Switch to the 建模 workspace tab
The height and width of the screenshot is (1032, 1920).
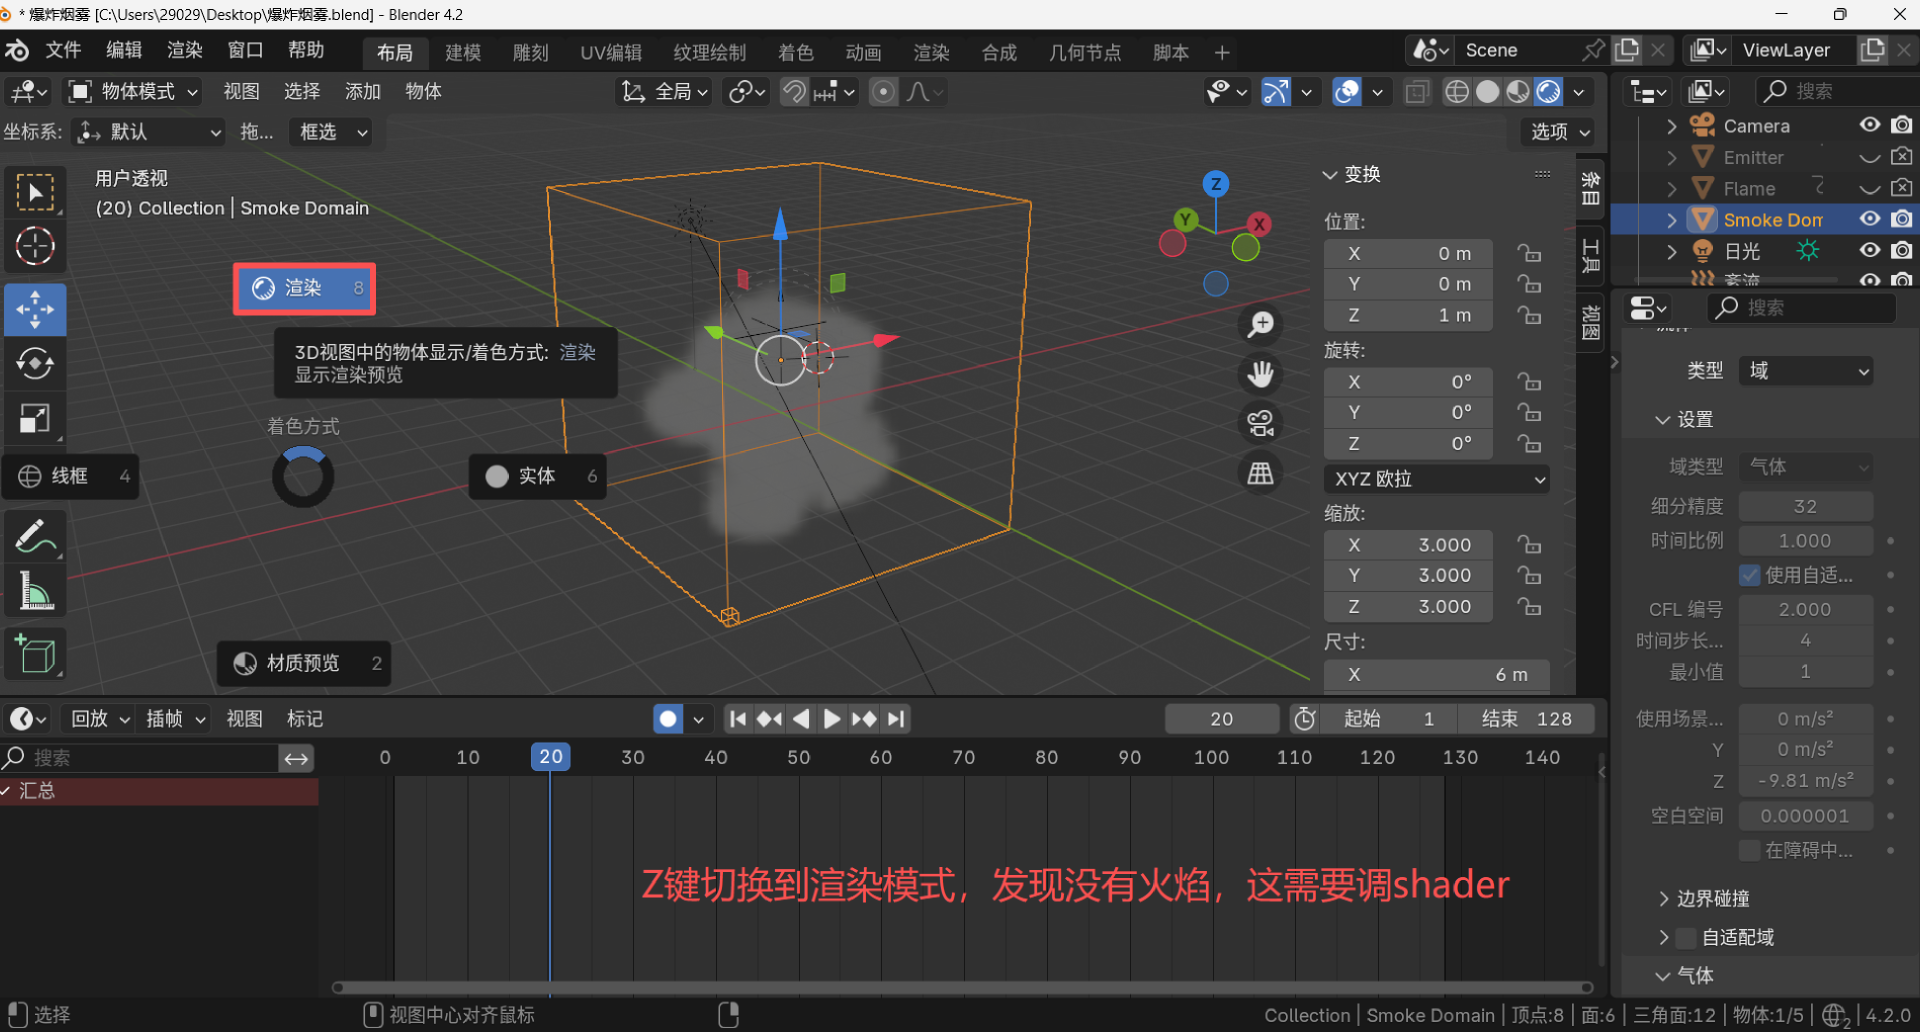[x=463, y=52]
